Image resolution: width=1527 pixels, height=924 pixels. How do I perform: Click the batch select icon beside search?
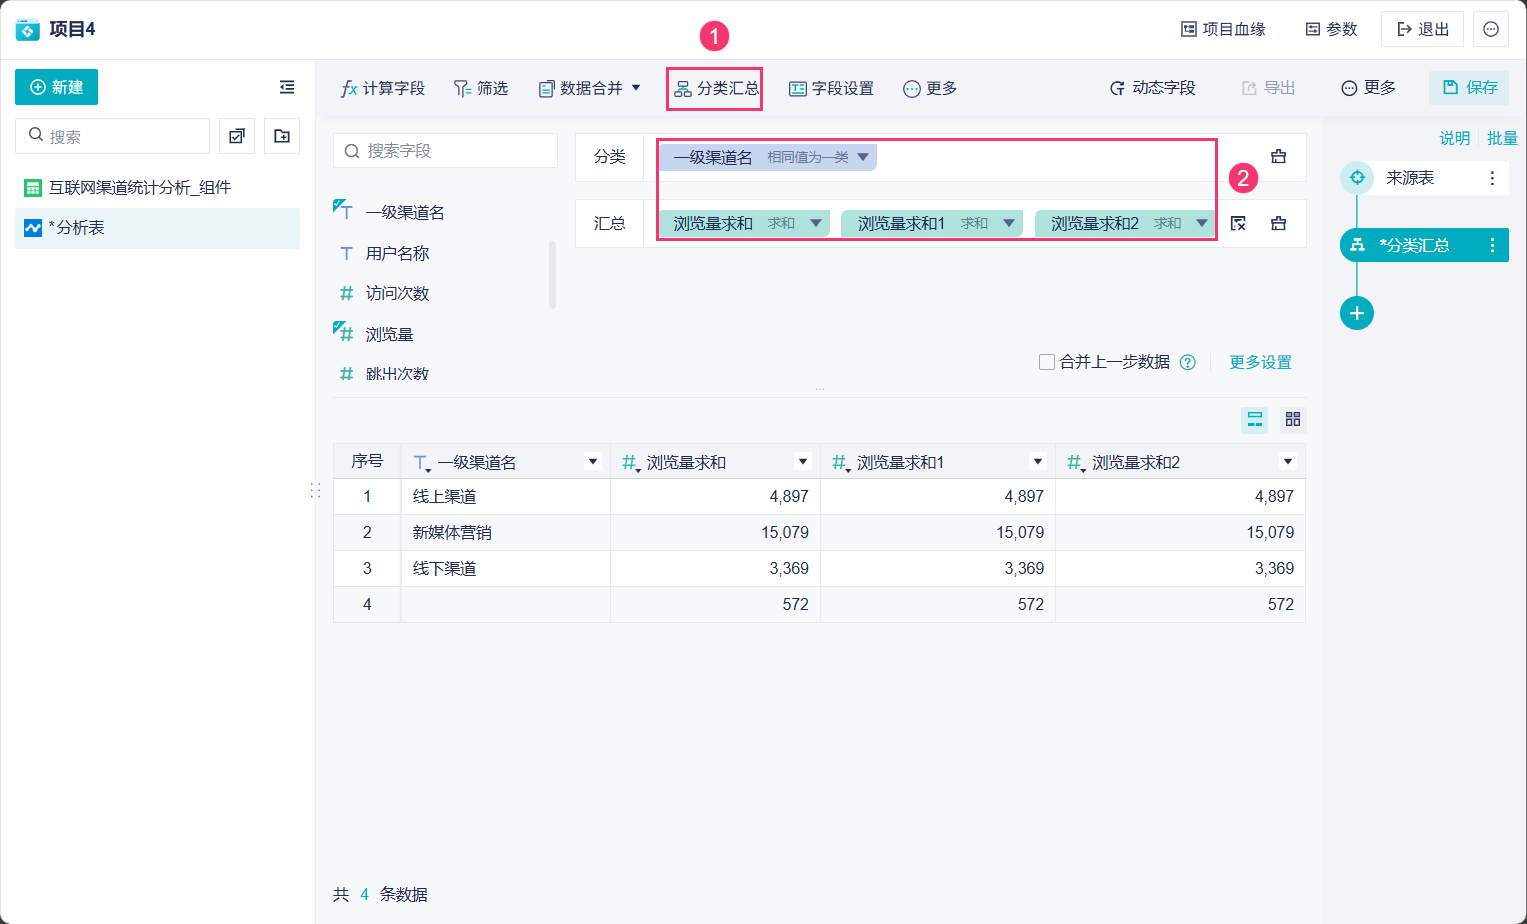[x=237, y=136]
